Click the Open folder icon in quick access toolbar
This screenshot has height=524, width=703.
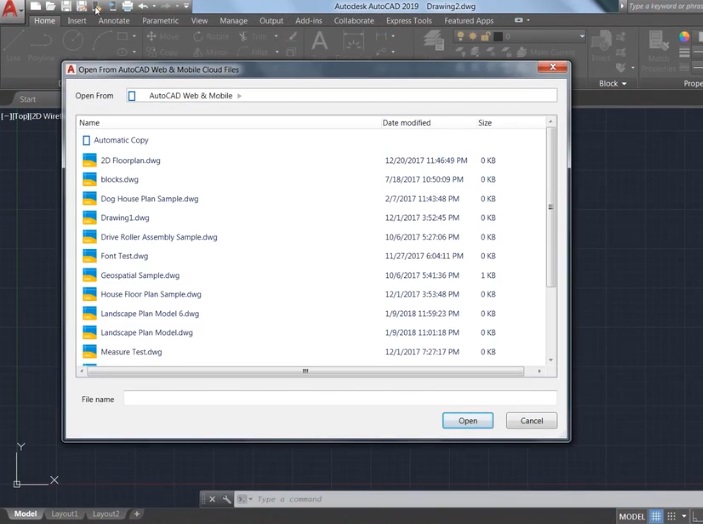pos(51,6)
